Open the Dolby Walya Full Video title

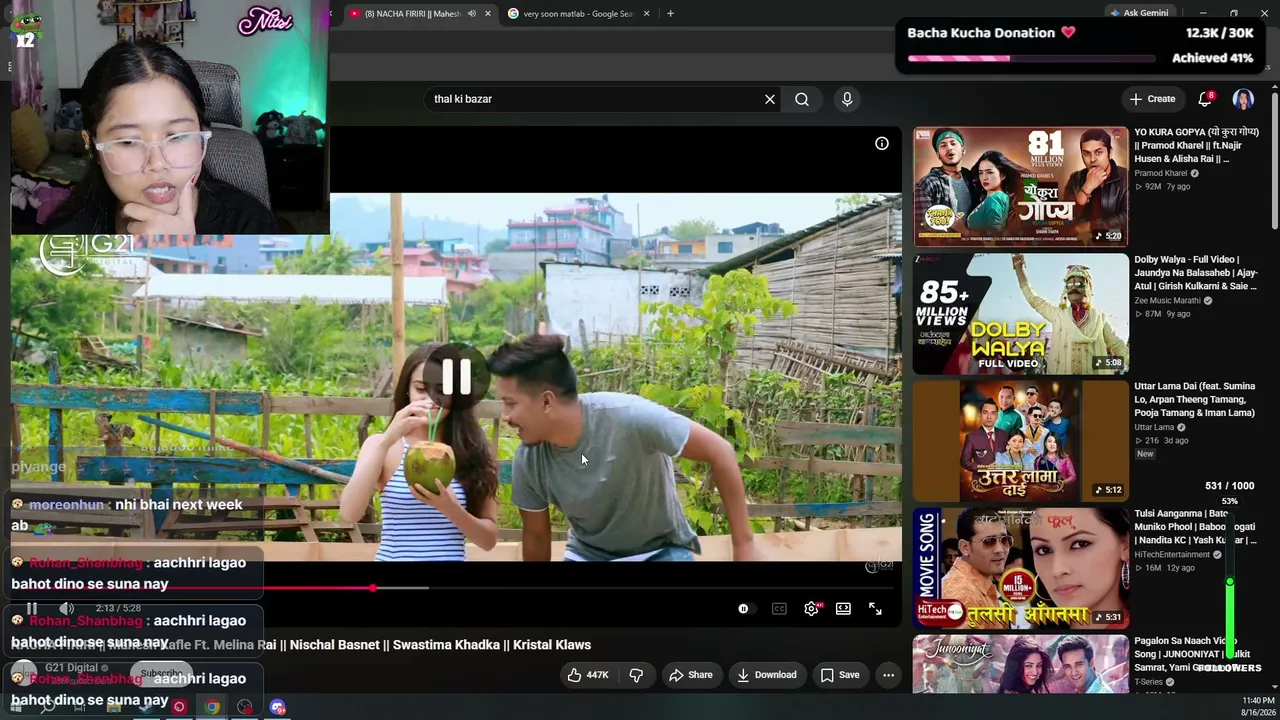[x=1196, y=272]
